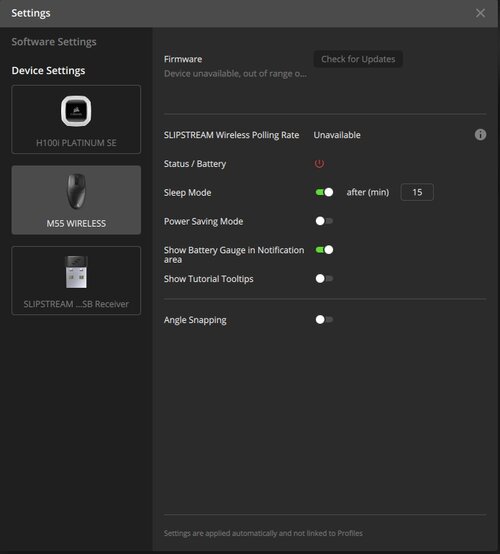Click the red power status icon
500x554 pixels.
(319, 164)
